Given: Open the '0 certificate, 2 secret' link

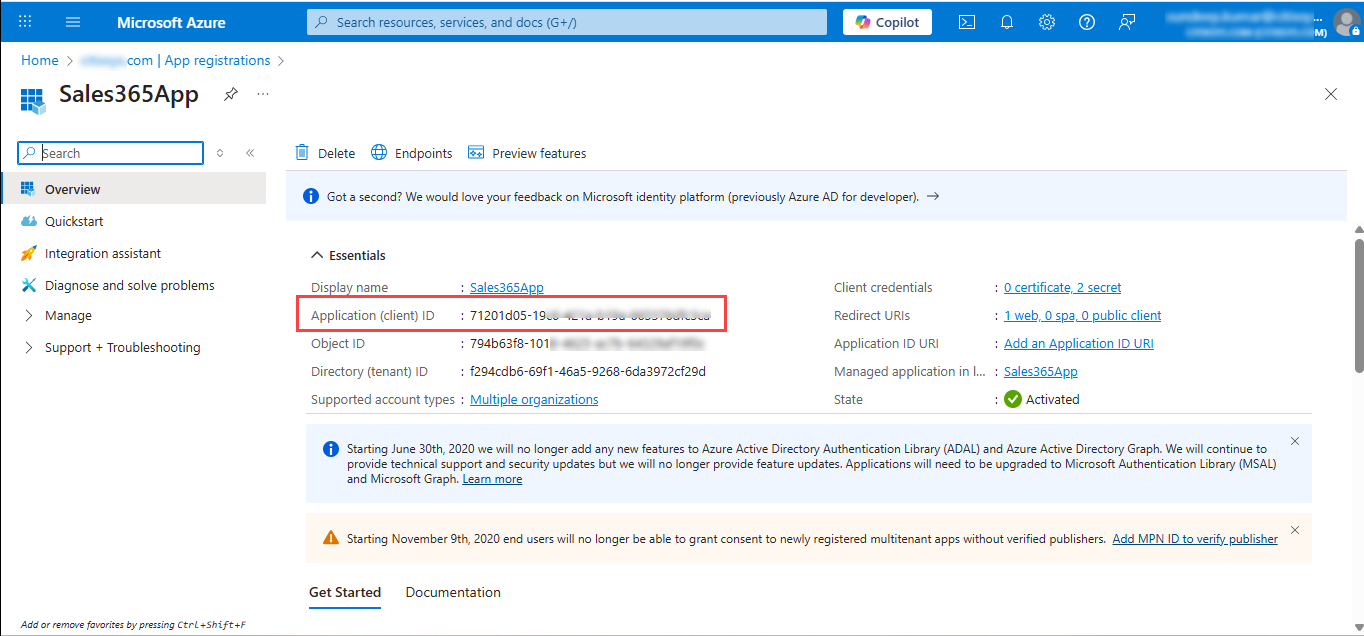Looking at the screenshot, I should click(x=1062, y=288).
